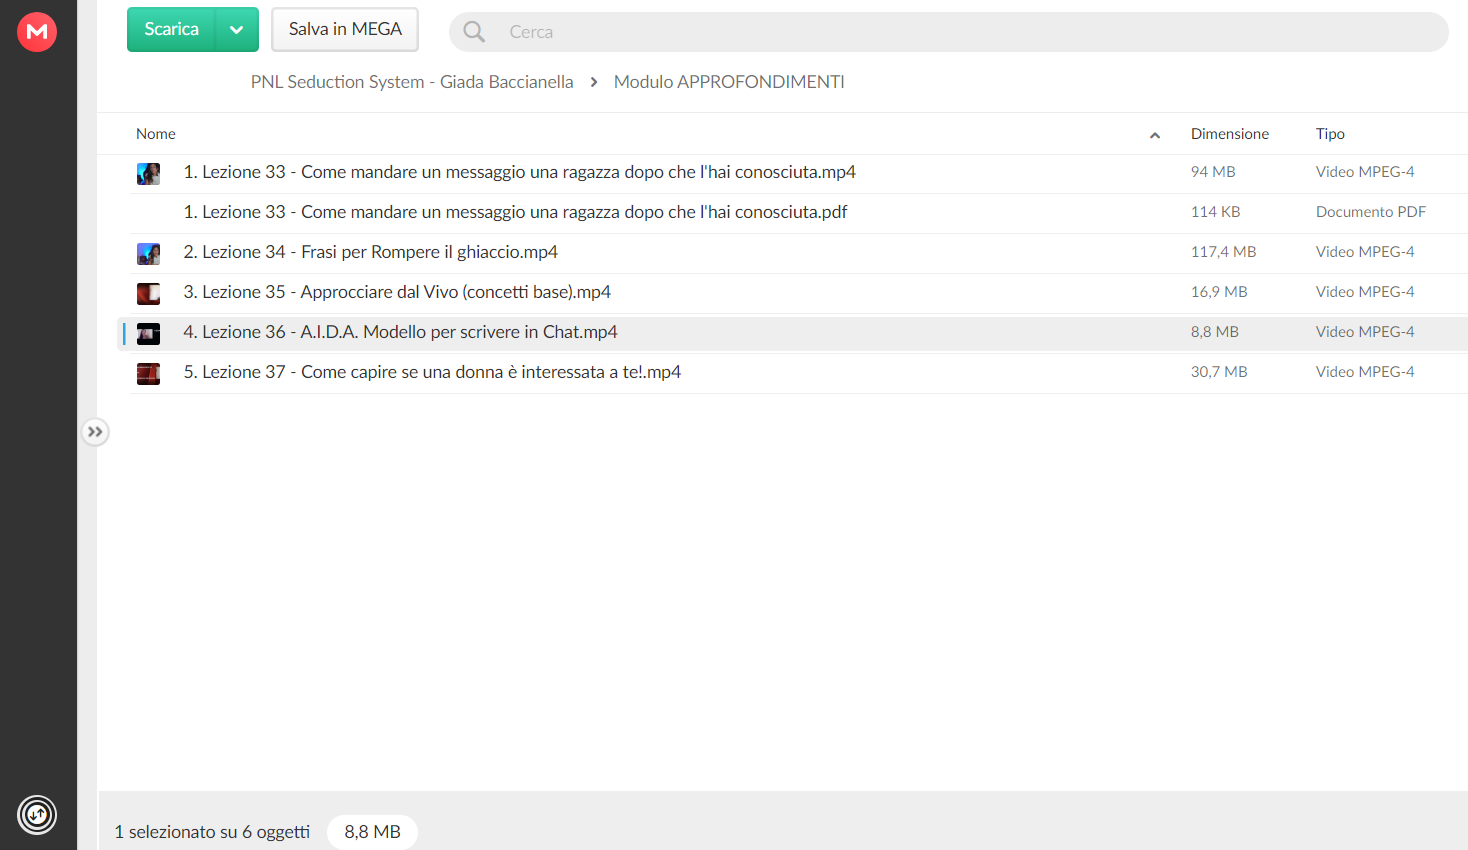The height and width of the screenshot is (850, 1468).
Task: Click thumbnail icon of Lezione 34 video
Action: (148, 253)
